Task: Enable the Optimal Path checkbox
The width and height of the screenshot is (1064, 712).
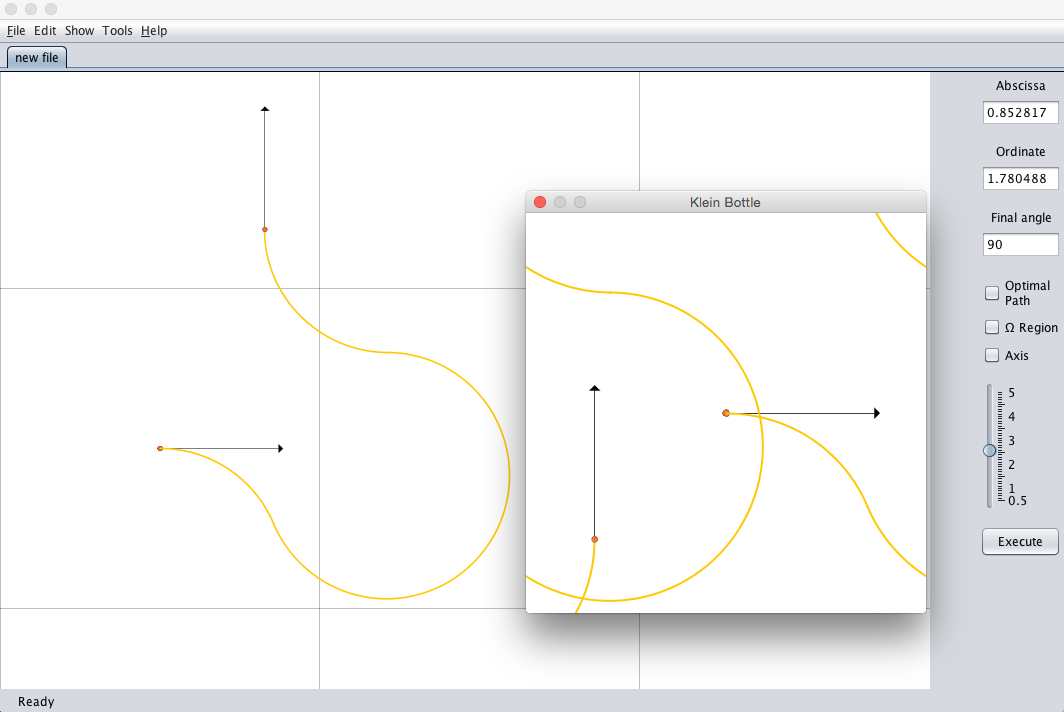Action: [x=992, y=293]
